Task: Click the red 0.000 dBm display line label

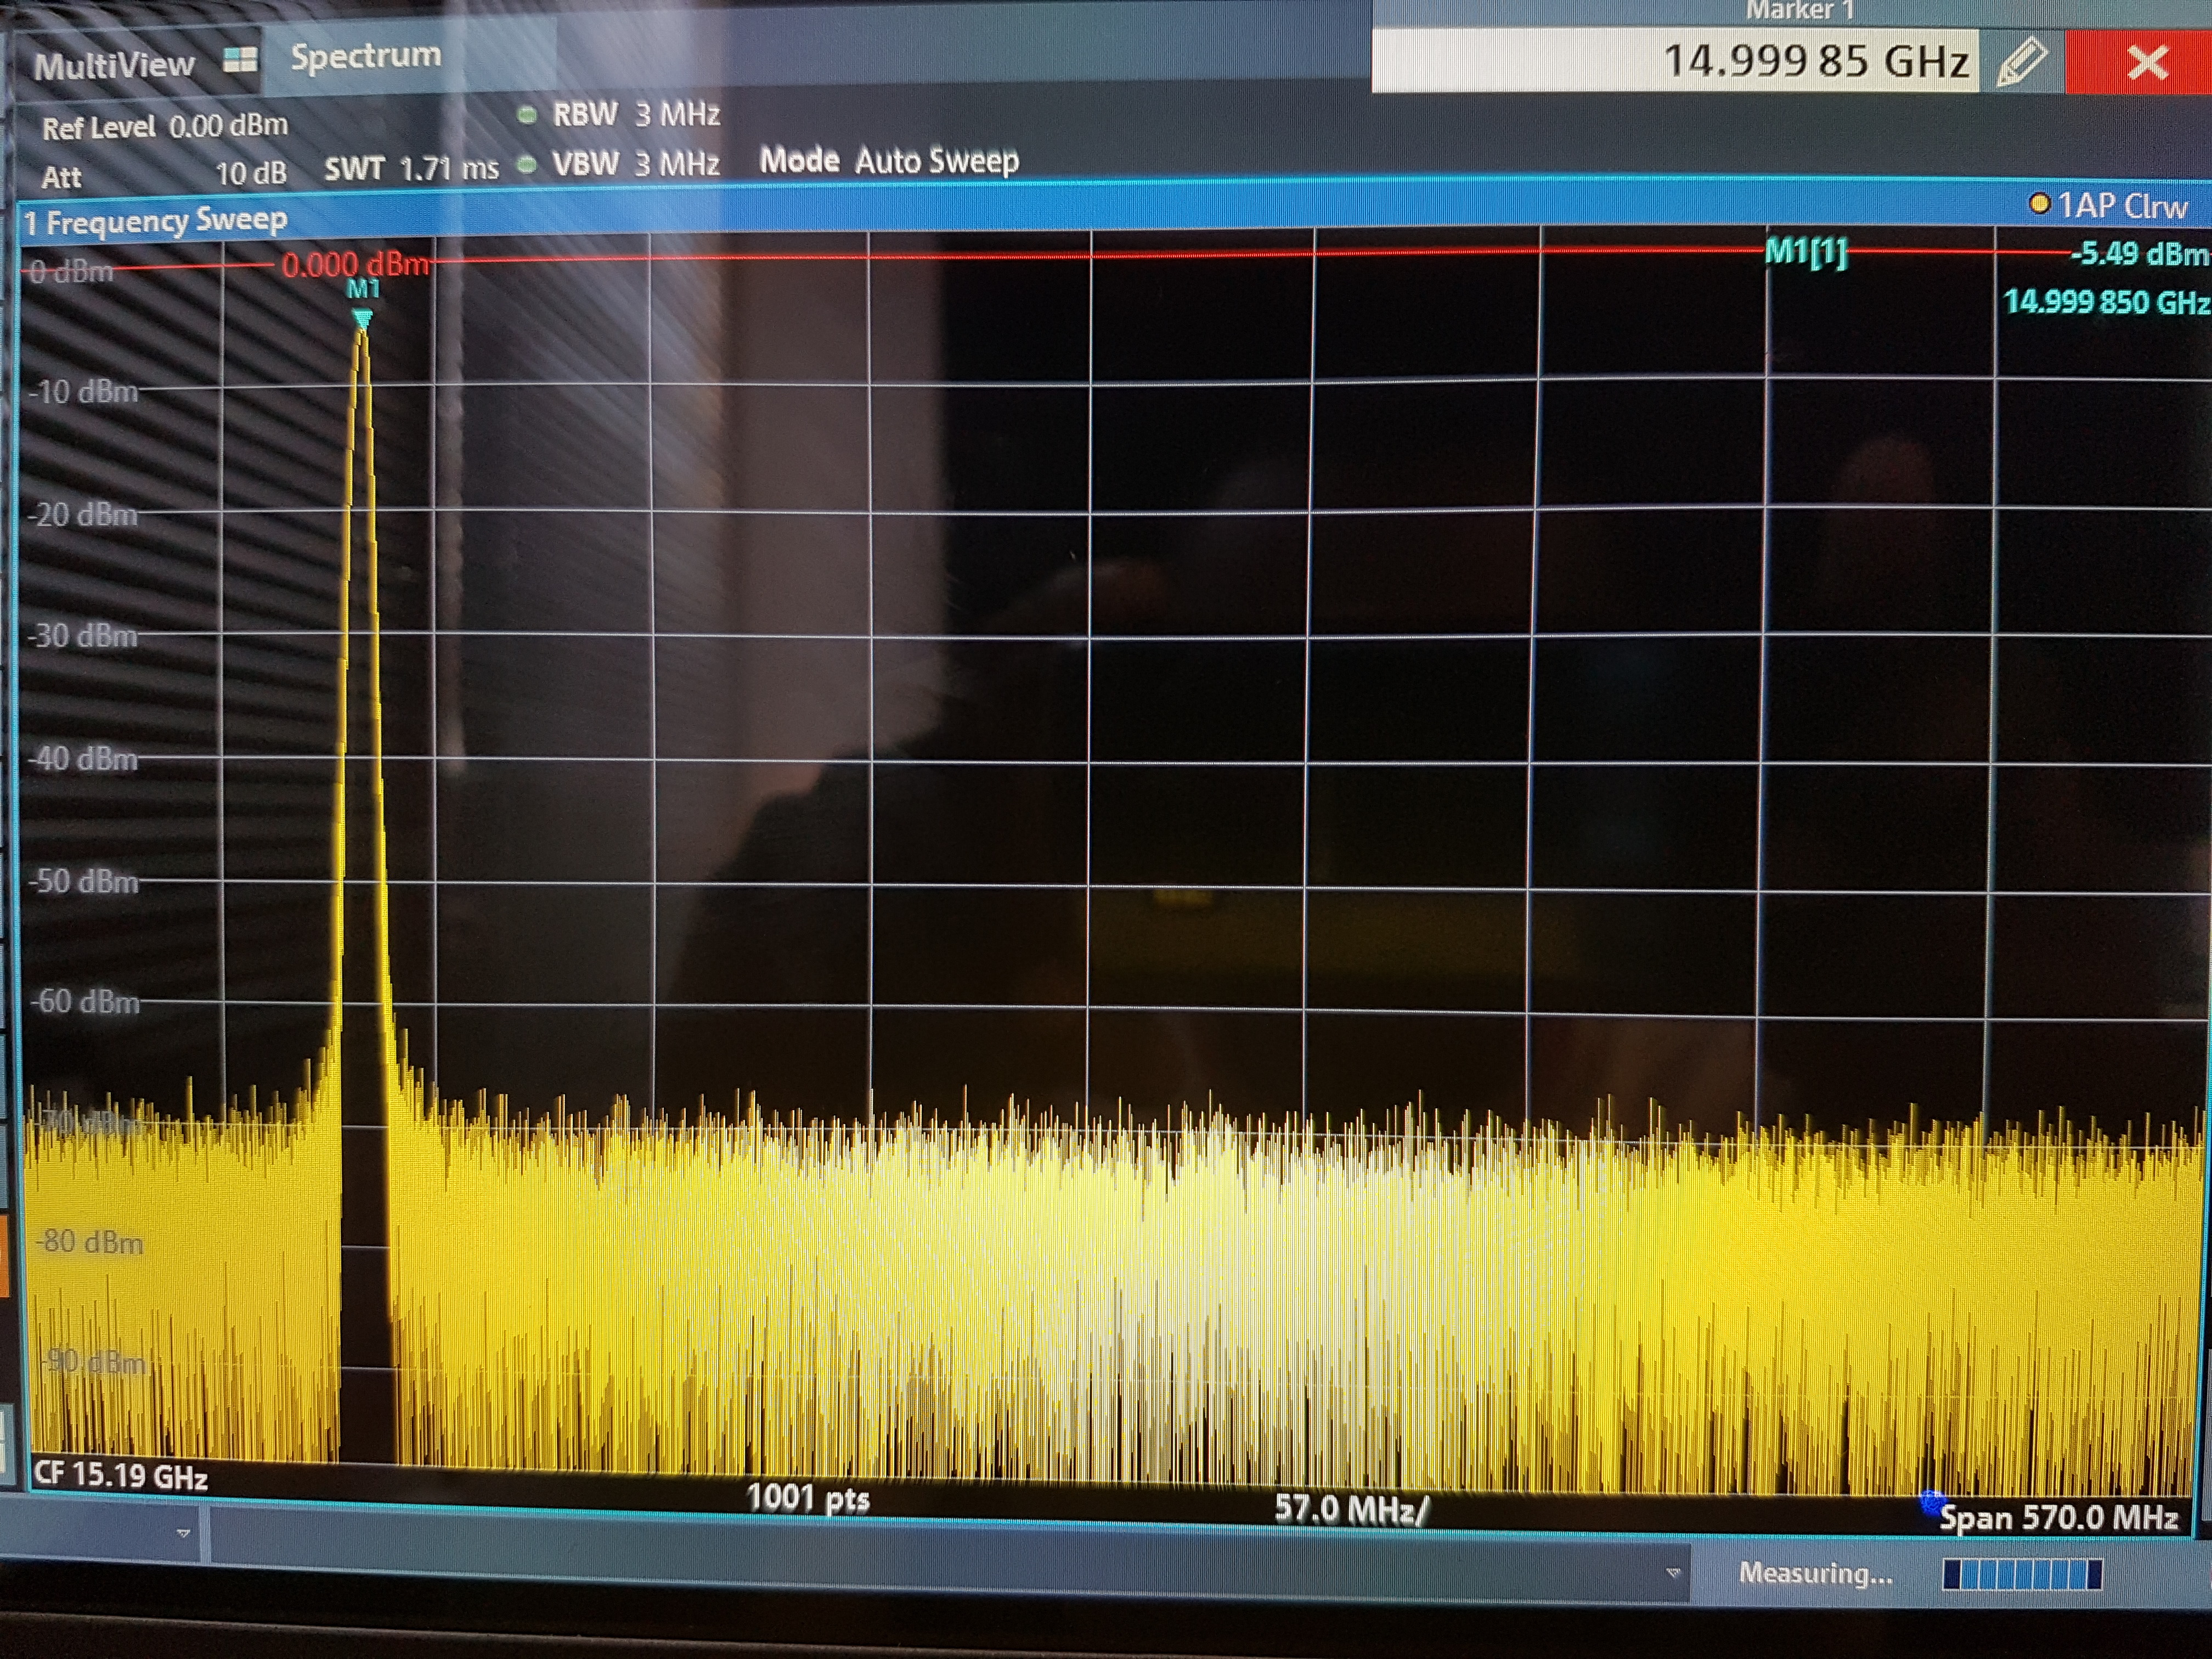Action: click(x=355, y=265)
